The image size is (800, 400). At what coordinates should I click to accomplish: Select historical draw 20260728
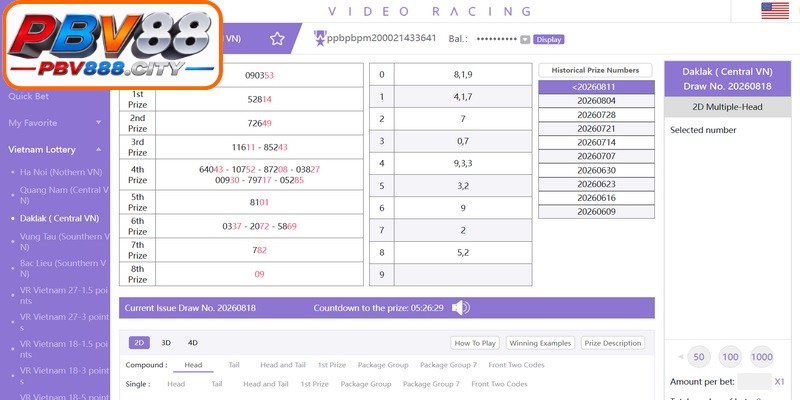click(596, 115)
